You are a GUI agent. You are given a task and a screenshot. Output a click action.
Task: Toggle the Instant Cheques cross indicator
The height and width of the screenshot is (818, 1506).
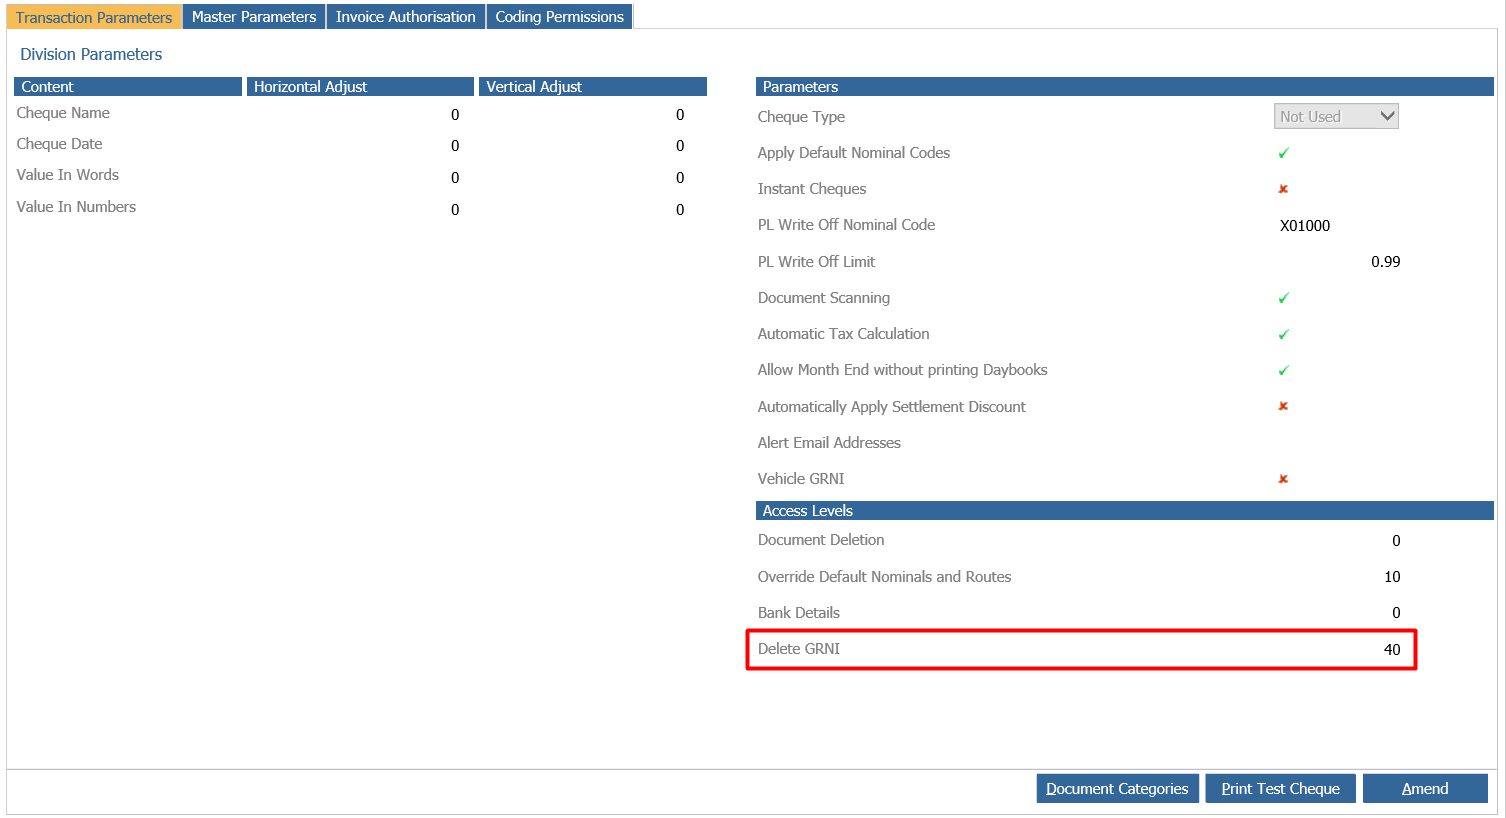point(1283,189)
